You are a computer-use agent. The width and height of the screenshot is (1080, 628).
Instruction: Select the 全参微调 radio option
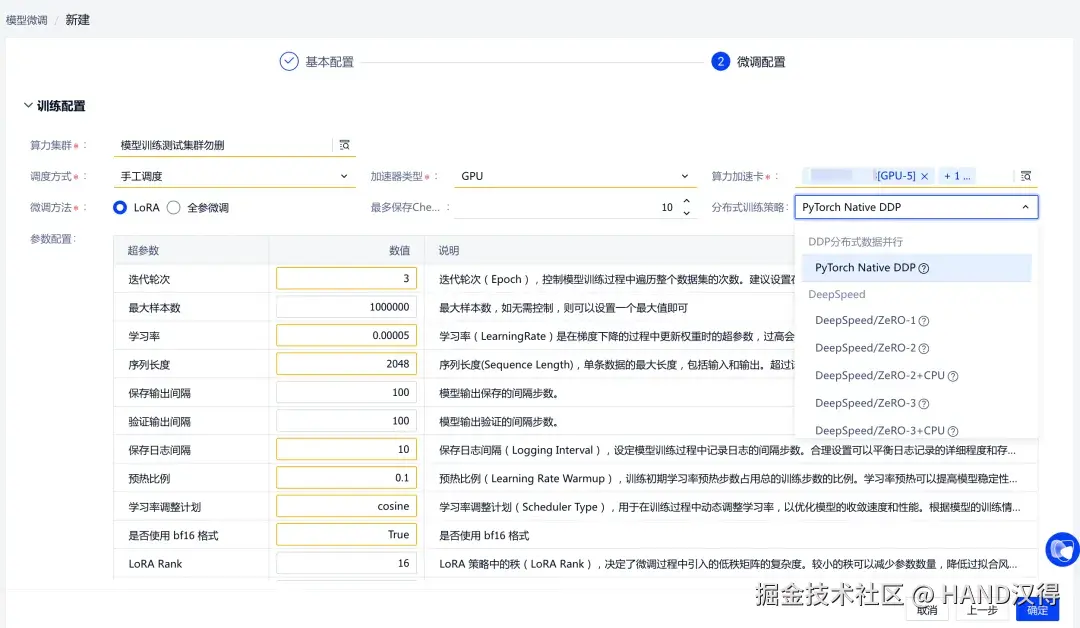click(174, 207)
